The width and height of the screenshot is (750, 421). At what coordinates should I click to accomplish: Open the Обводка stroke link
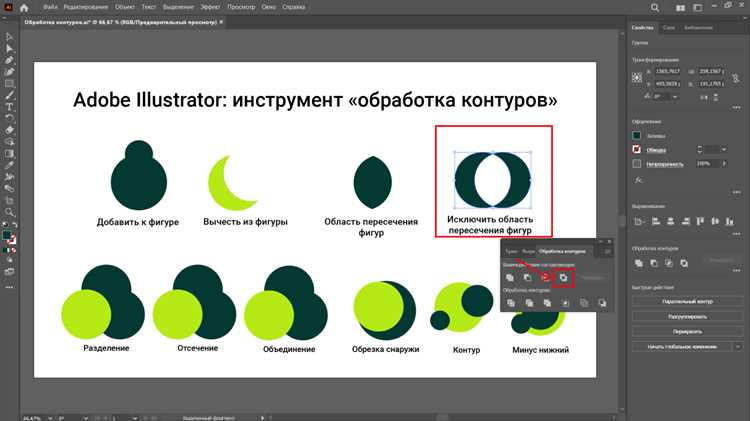[x=656, y=150]
